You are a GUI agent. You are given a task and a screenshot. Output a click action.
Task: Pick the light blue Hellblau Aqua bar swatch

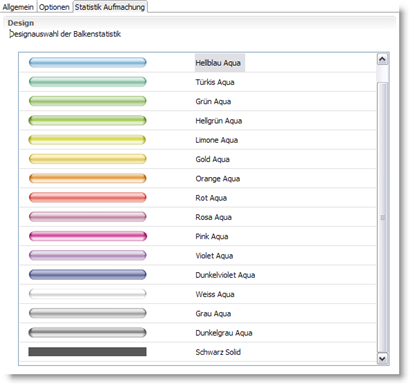tap(88, 62)
